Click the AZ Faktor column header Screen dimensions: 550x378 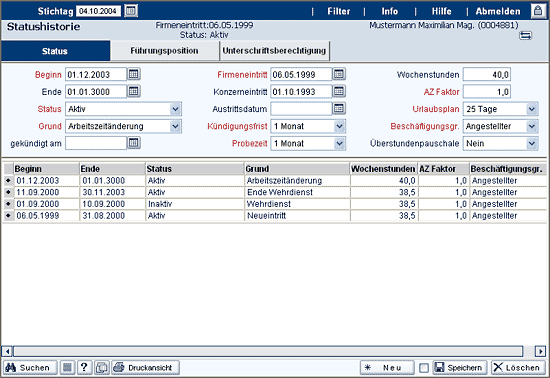pyautogui.click(x=444, y=169)
